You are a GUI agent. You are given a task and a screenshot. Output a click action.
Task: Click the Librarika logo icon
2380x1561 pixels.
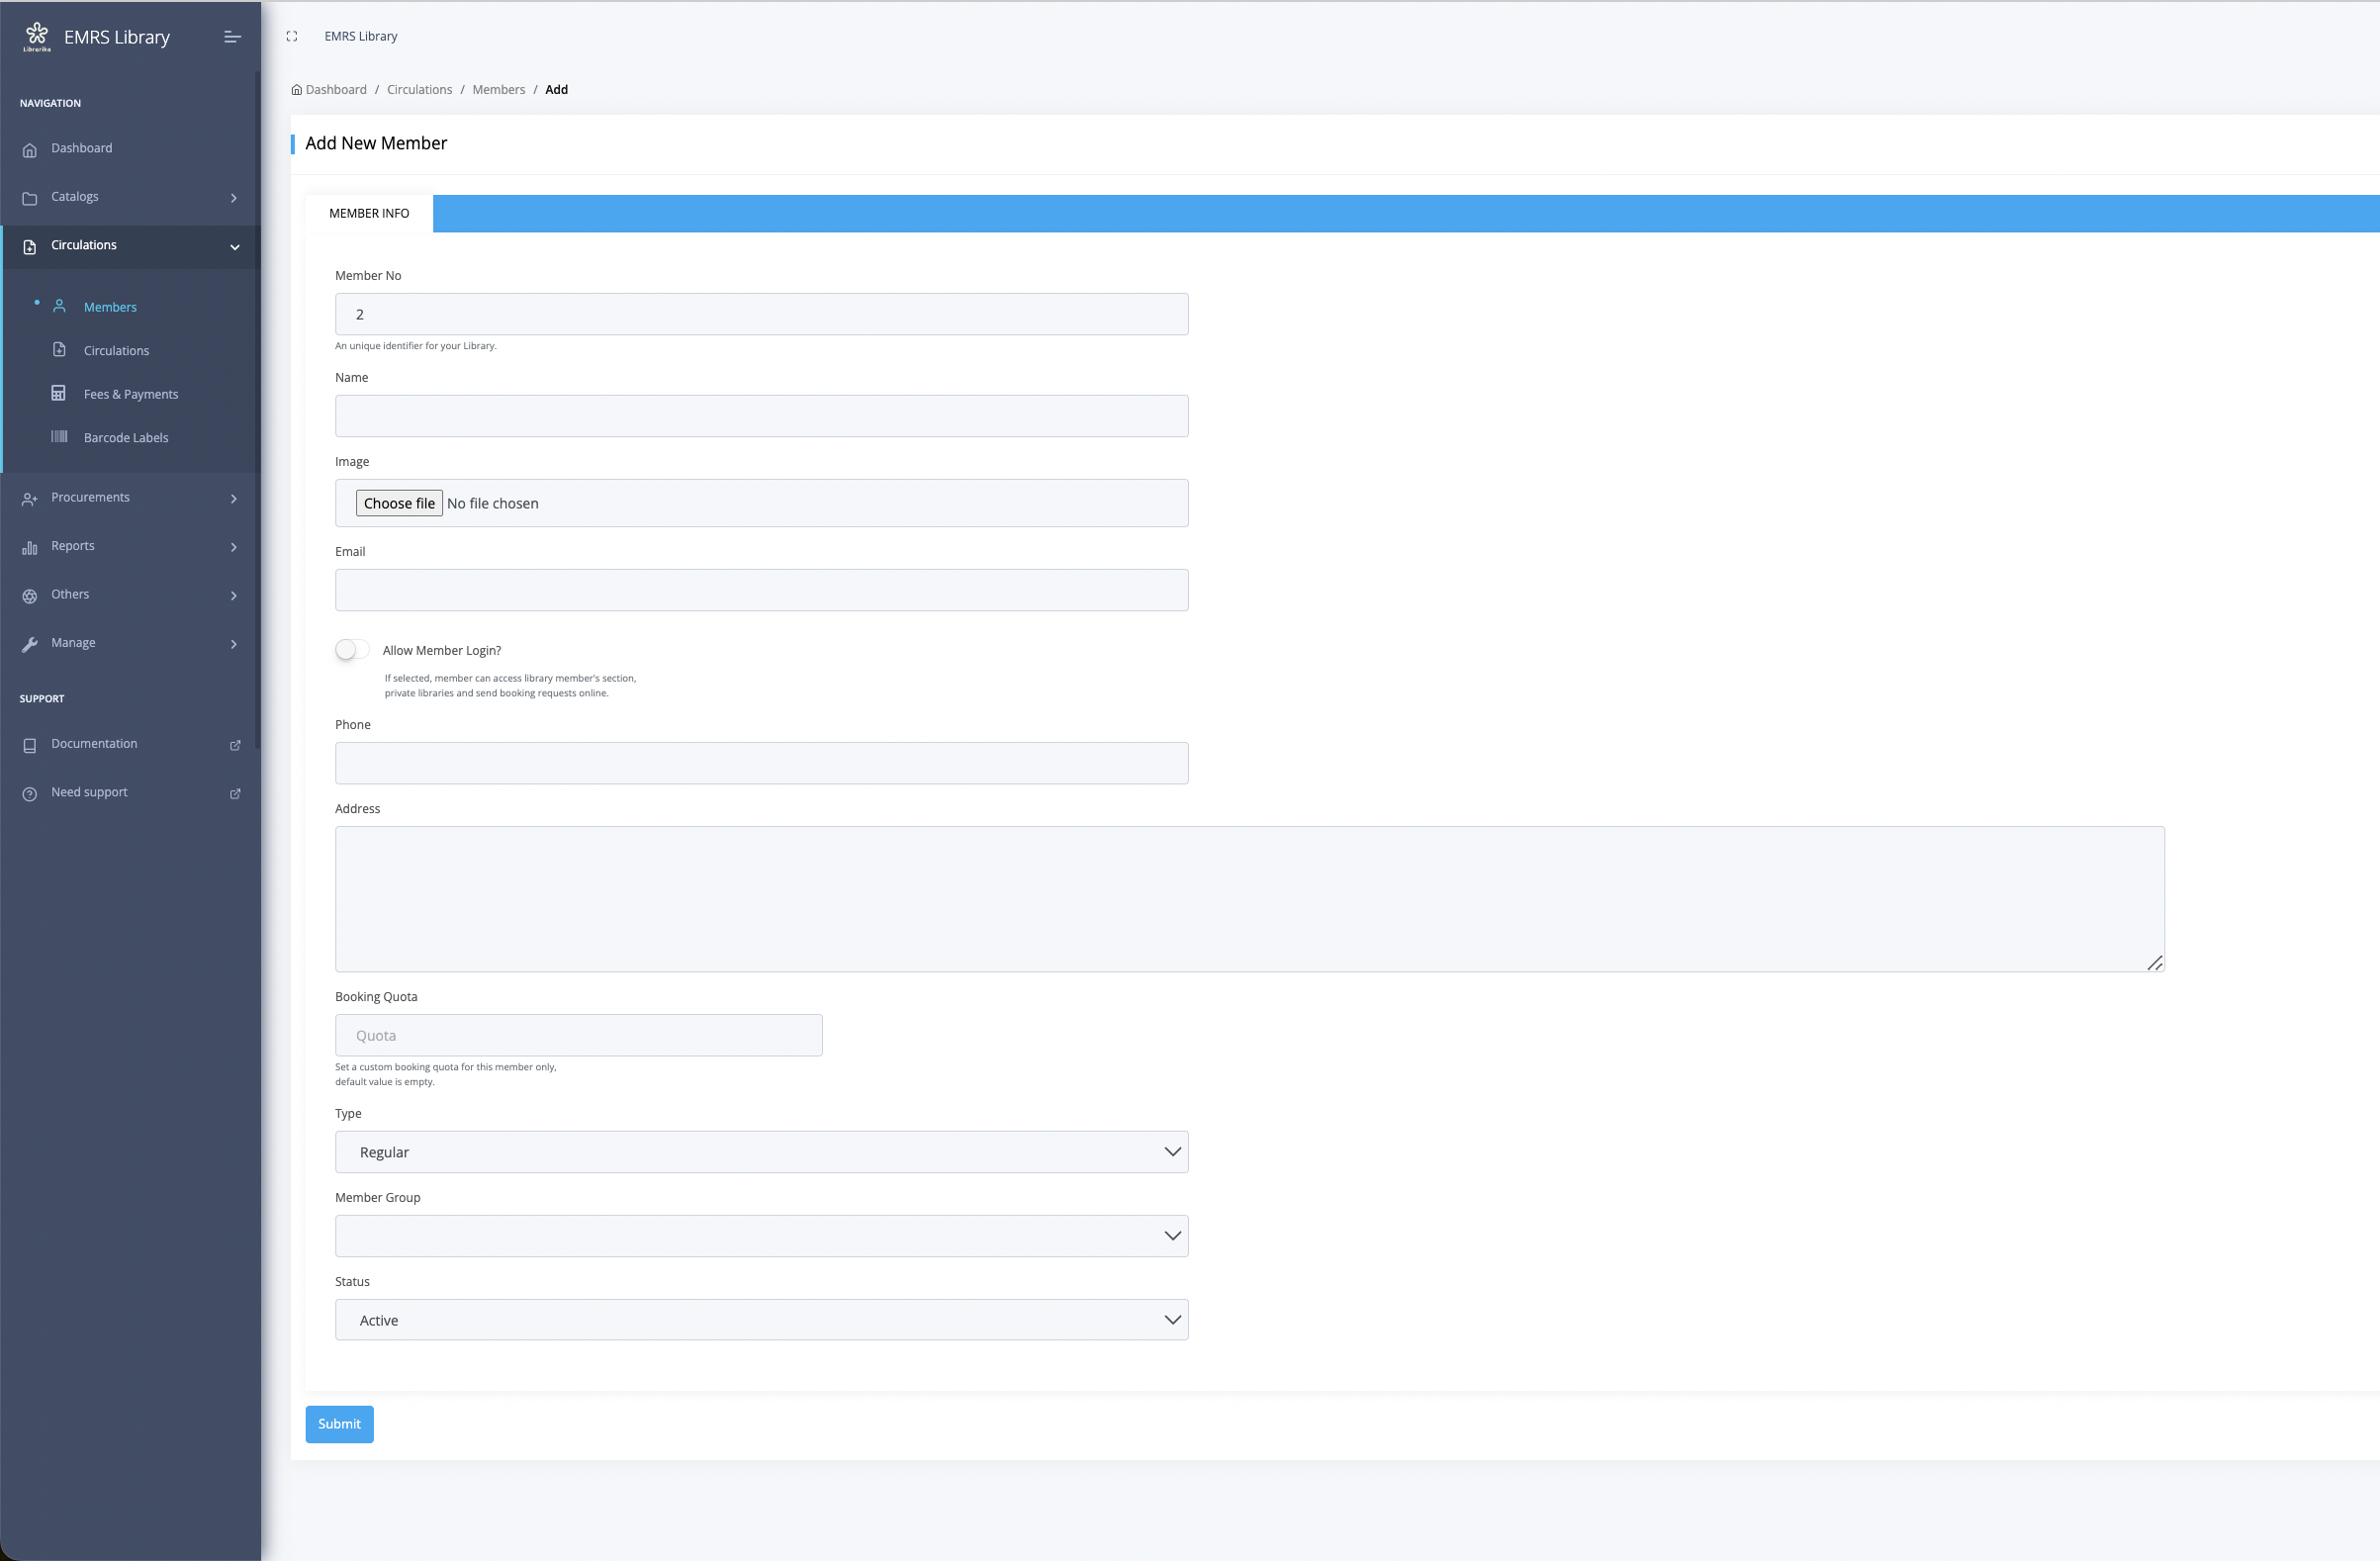37,36
